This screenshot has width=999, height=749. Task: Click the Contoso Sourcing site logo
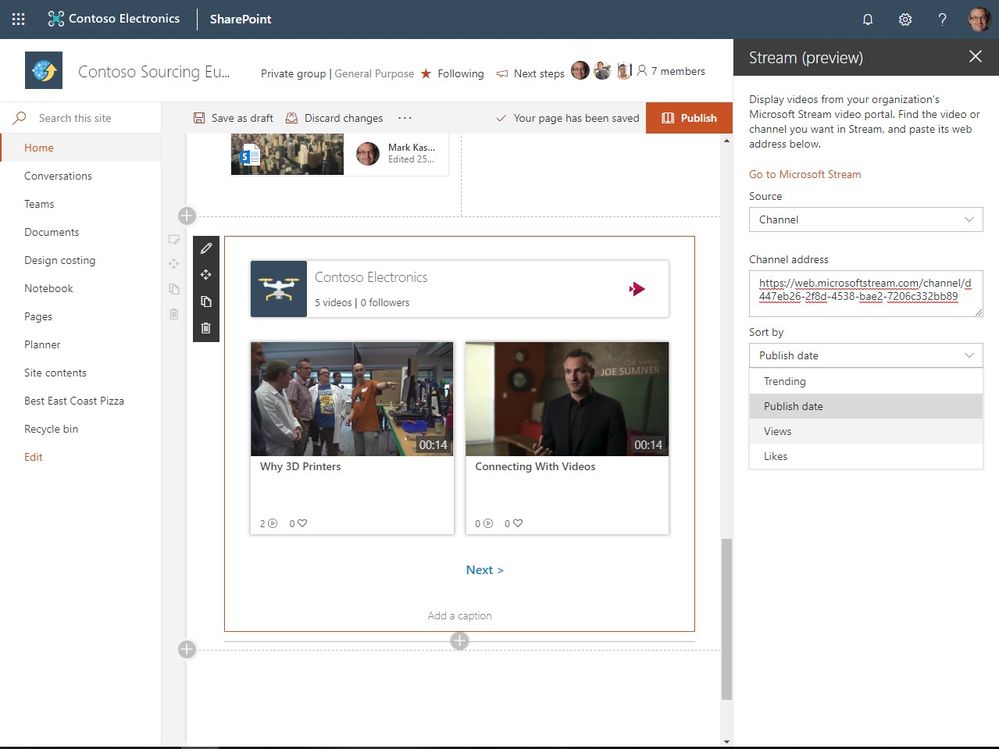click(43, 70)
